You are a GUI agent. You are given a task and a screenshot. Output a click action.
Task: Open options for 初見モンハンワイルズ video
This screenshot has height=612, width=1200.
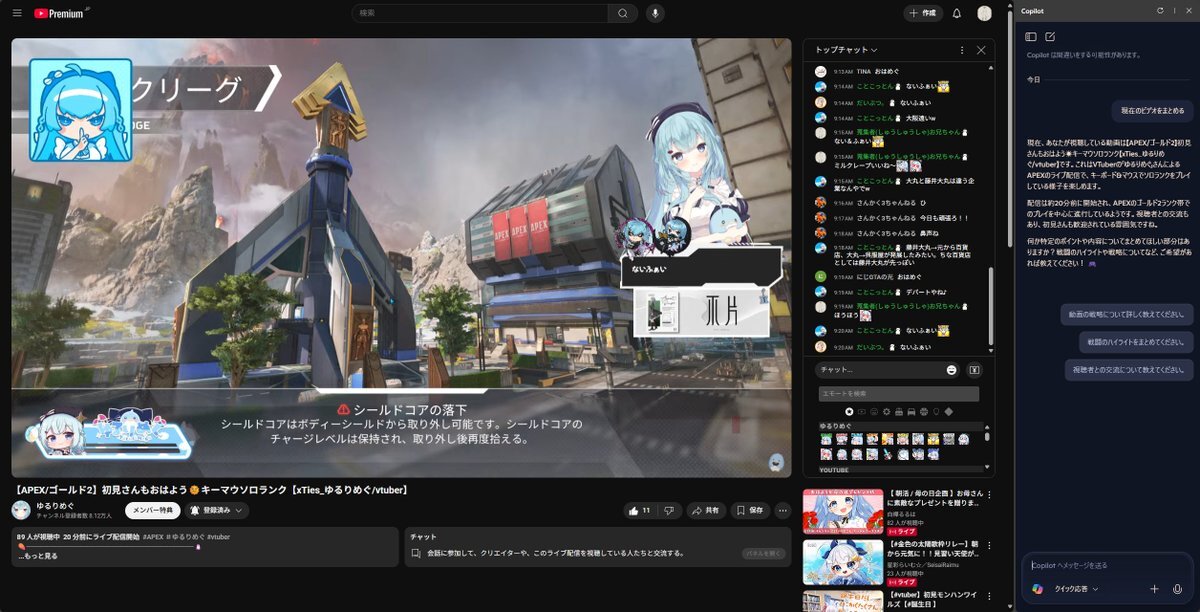[990, 597]
